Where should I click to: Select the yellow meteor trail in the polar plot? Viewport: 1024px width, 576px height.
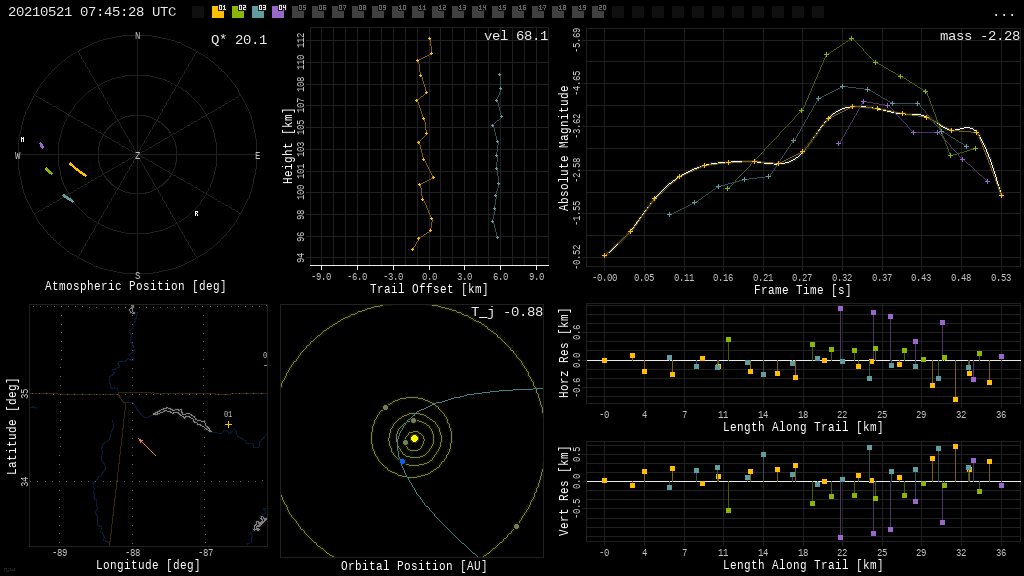click(x=77, y=169)
